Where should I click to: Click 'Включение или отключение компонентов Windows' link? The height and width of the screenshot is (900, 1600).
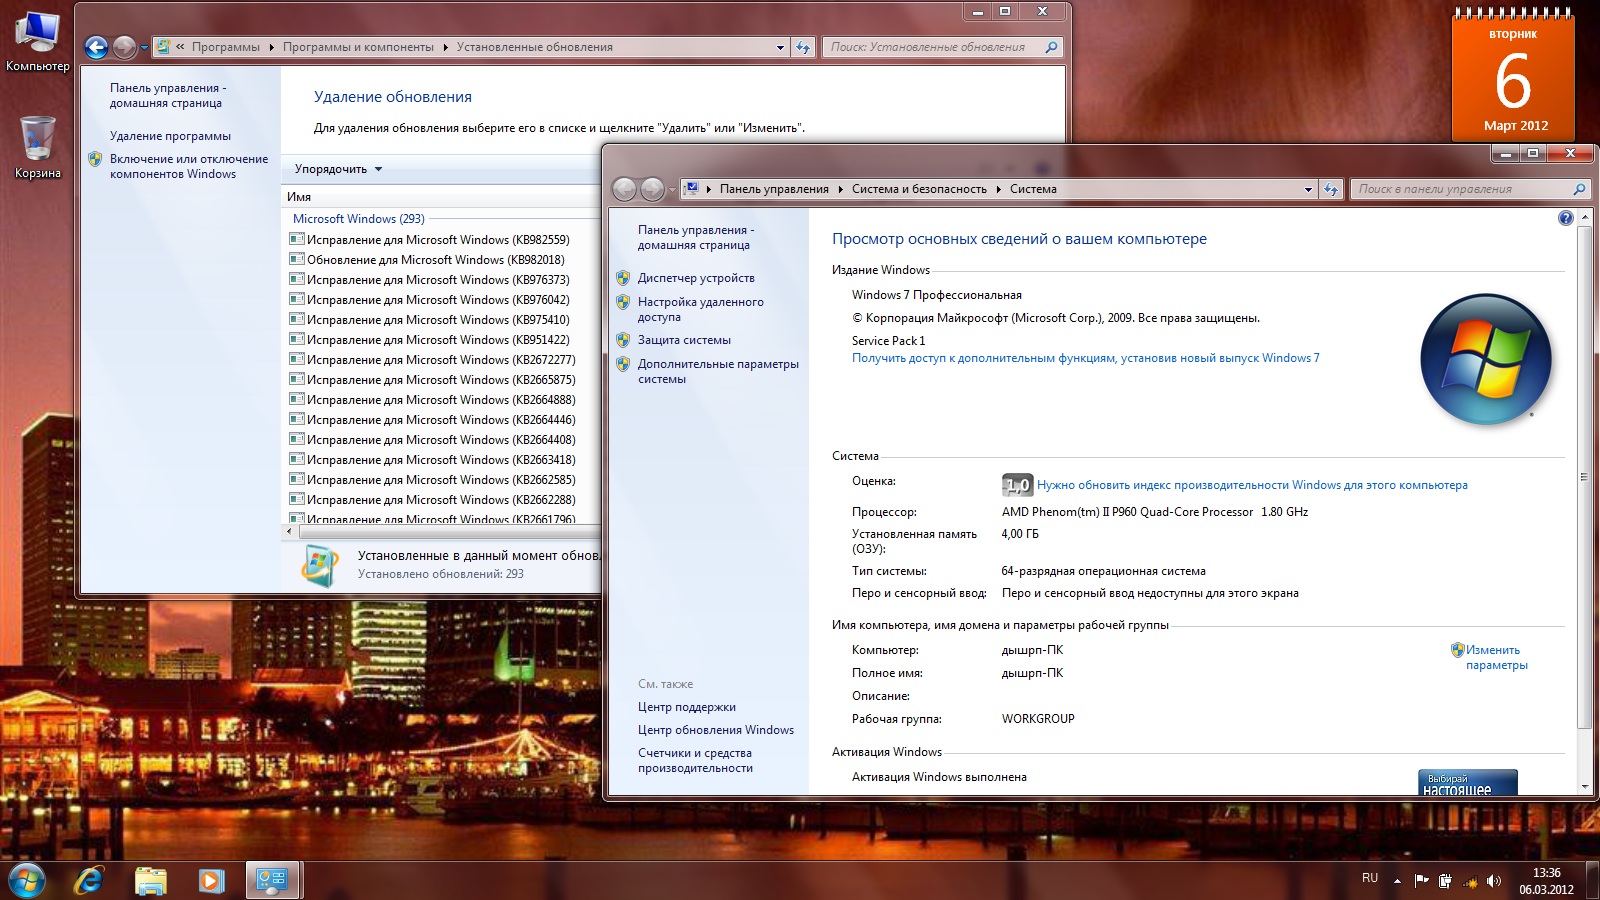point(189,166)
